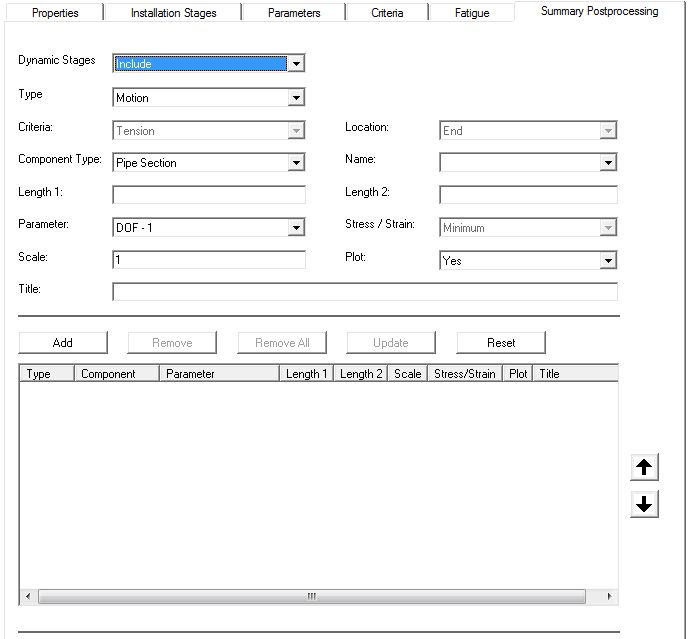
Task: Click the Reset button
Action: click(501, 343)
